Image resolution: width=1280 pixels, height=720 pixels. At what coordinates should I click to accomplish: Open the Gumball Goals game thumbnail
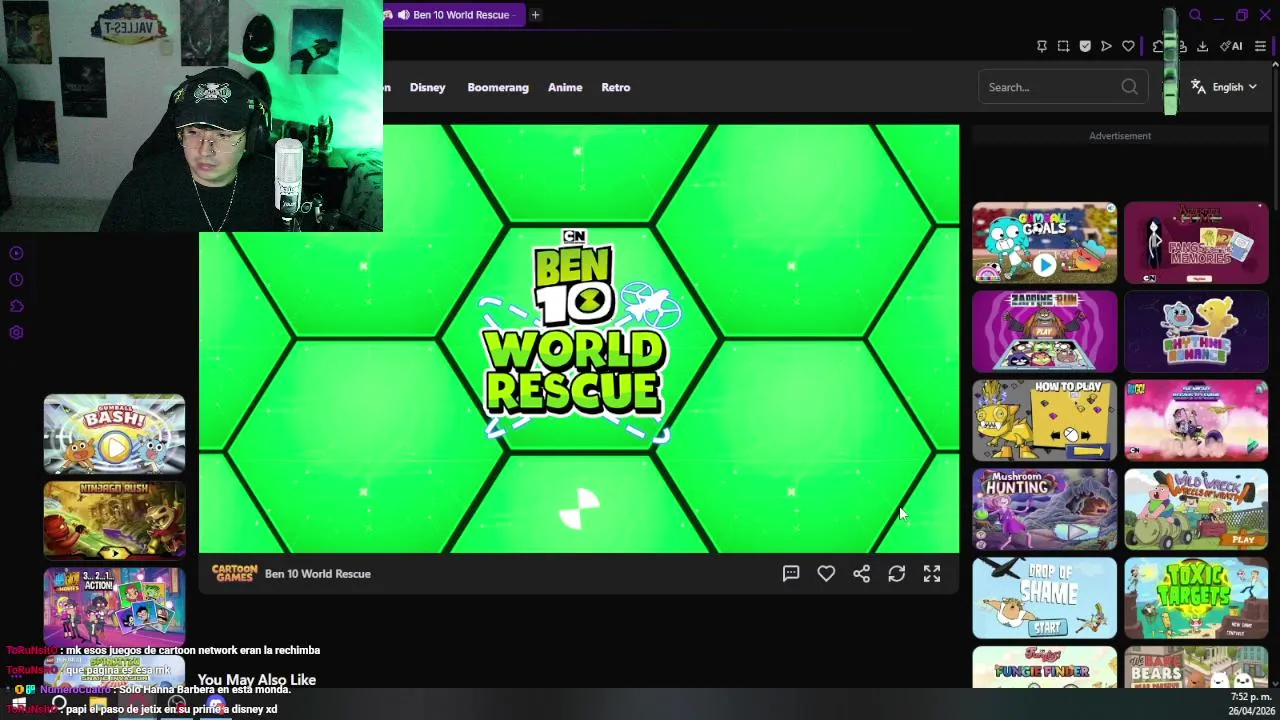point(1045,243)
